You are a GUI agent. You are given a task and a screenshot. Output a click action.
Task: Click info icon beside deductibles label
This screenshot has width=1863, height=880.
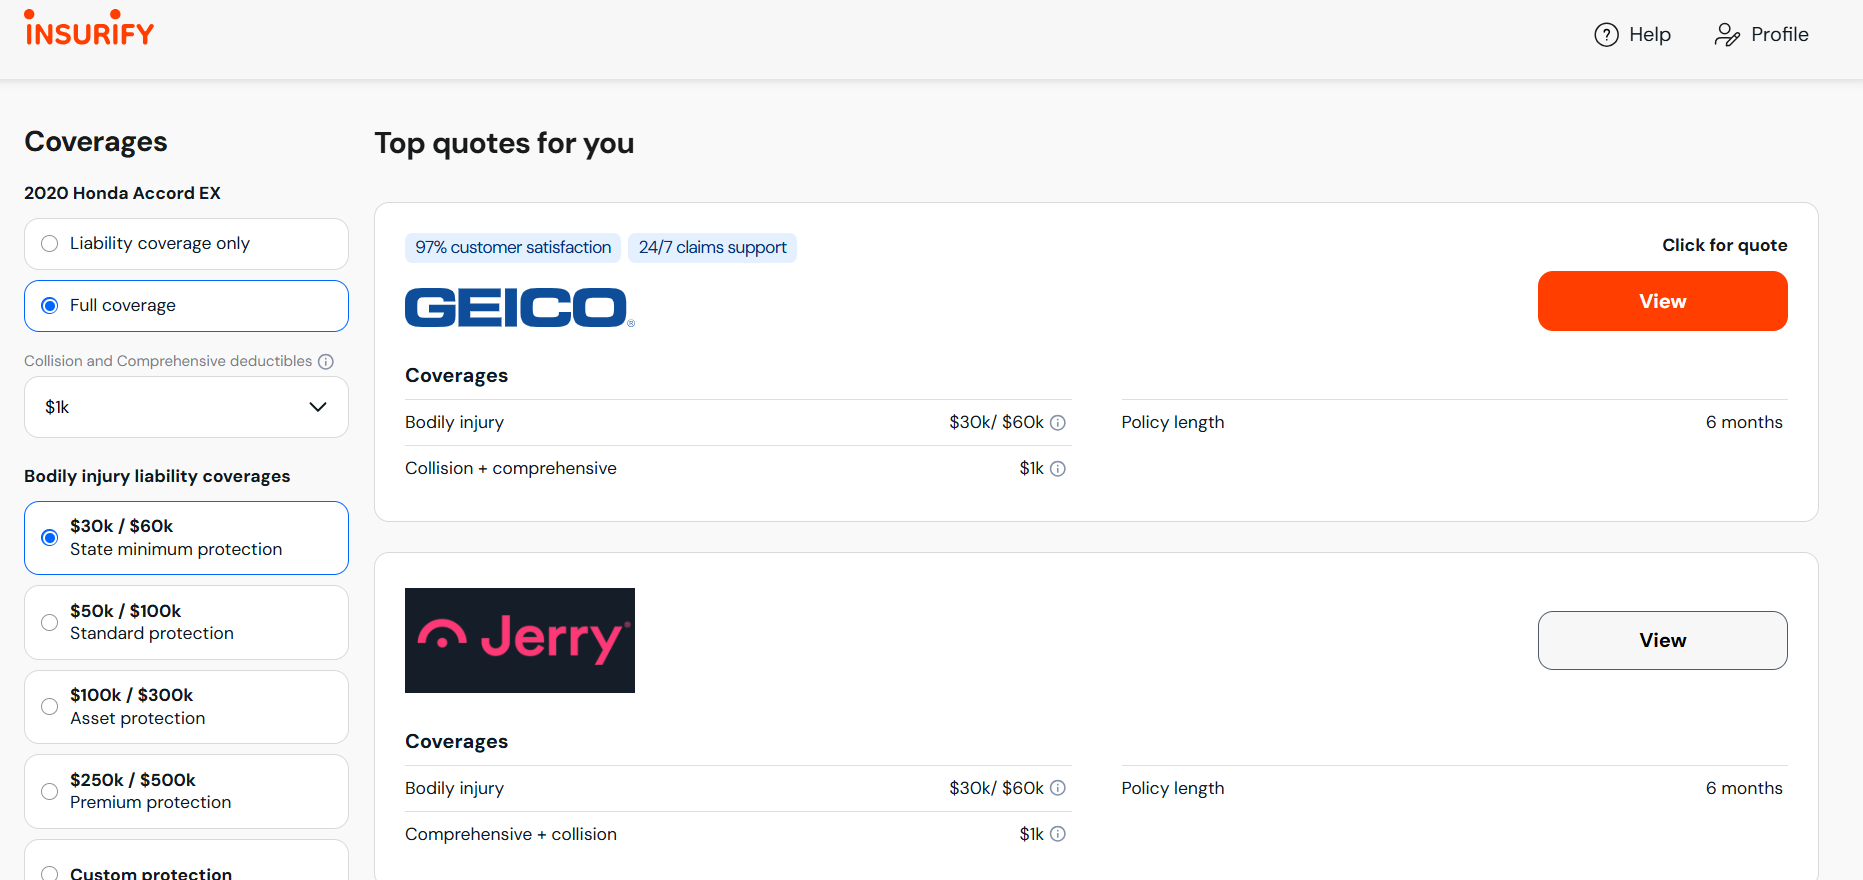point(326,362)
